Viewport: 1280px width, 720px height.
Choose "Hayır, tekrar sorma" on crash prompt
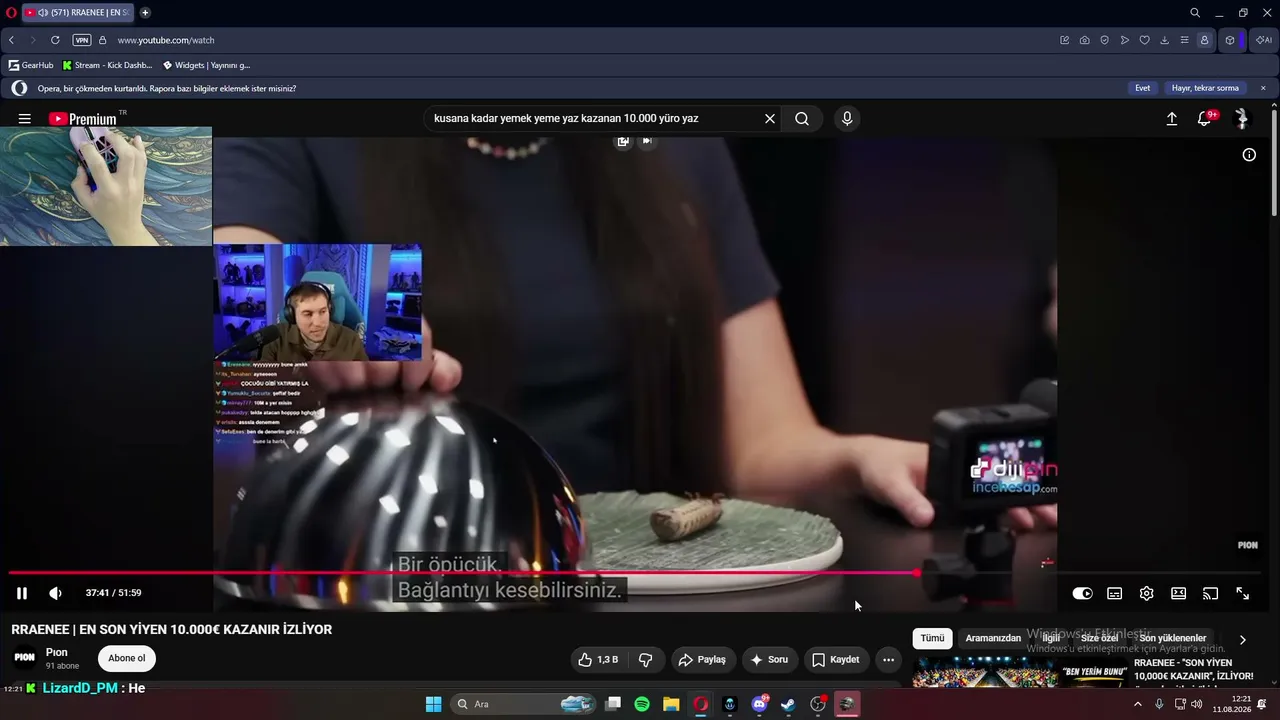click(x=1205, y=88)
